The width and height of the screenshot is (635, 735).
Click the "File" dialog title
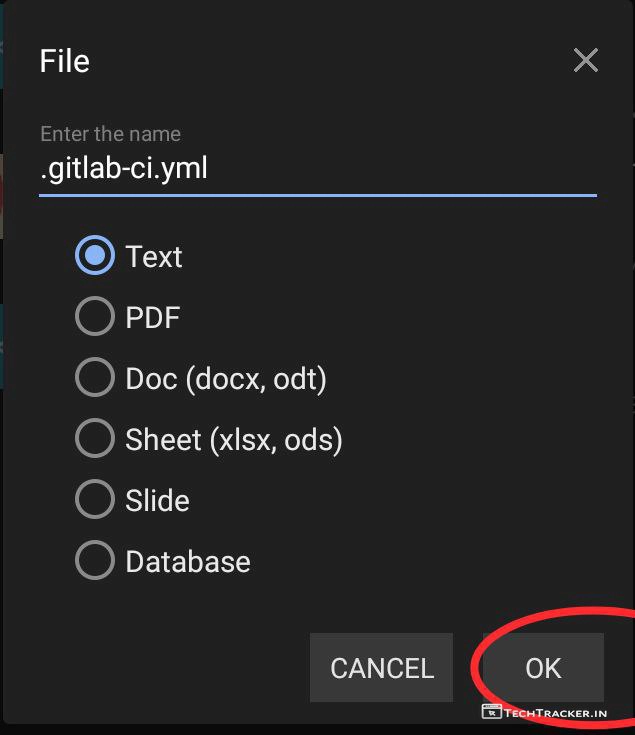[65, 61]
